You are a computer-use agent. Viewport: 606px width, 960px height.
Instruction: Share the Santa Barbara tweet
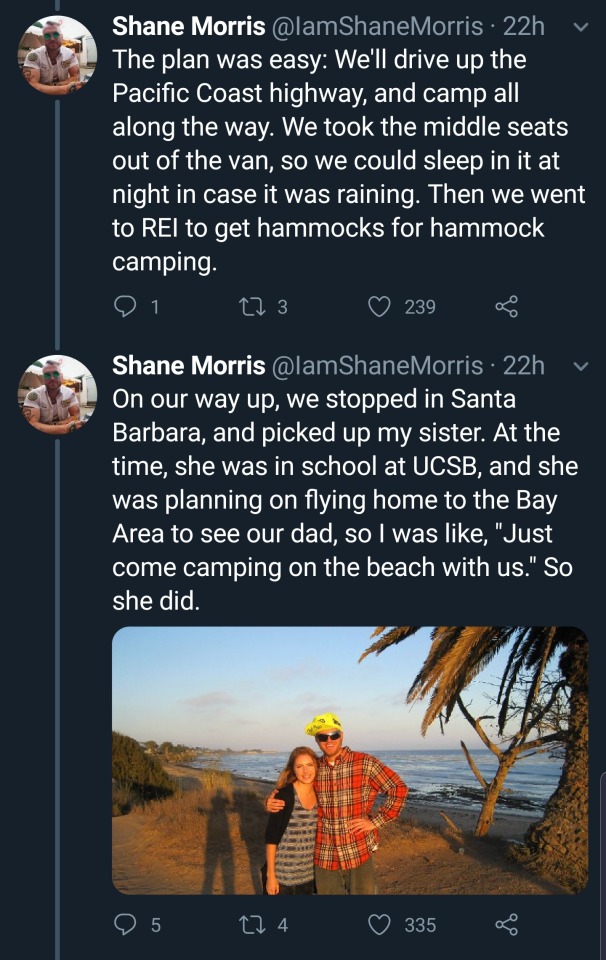(507, 925)
